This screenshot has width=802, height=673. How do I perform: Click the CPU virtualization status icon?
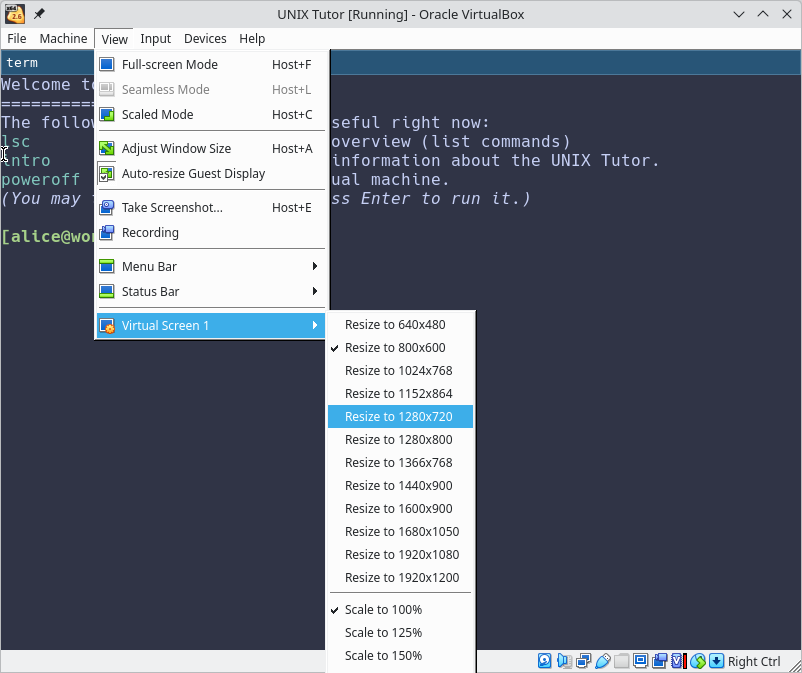[678, 661]
